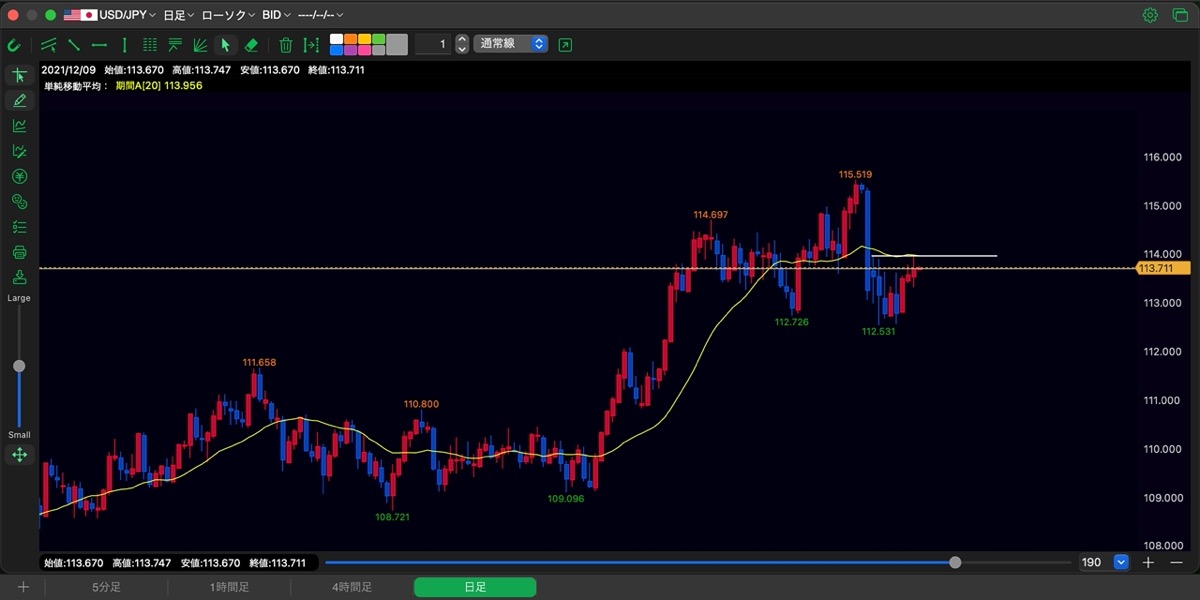Open the ローソク chart type dropdown
Viewport: 1200px width, 600px height.
[227, 15]
